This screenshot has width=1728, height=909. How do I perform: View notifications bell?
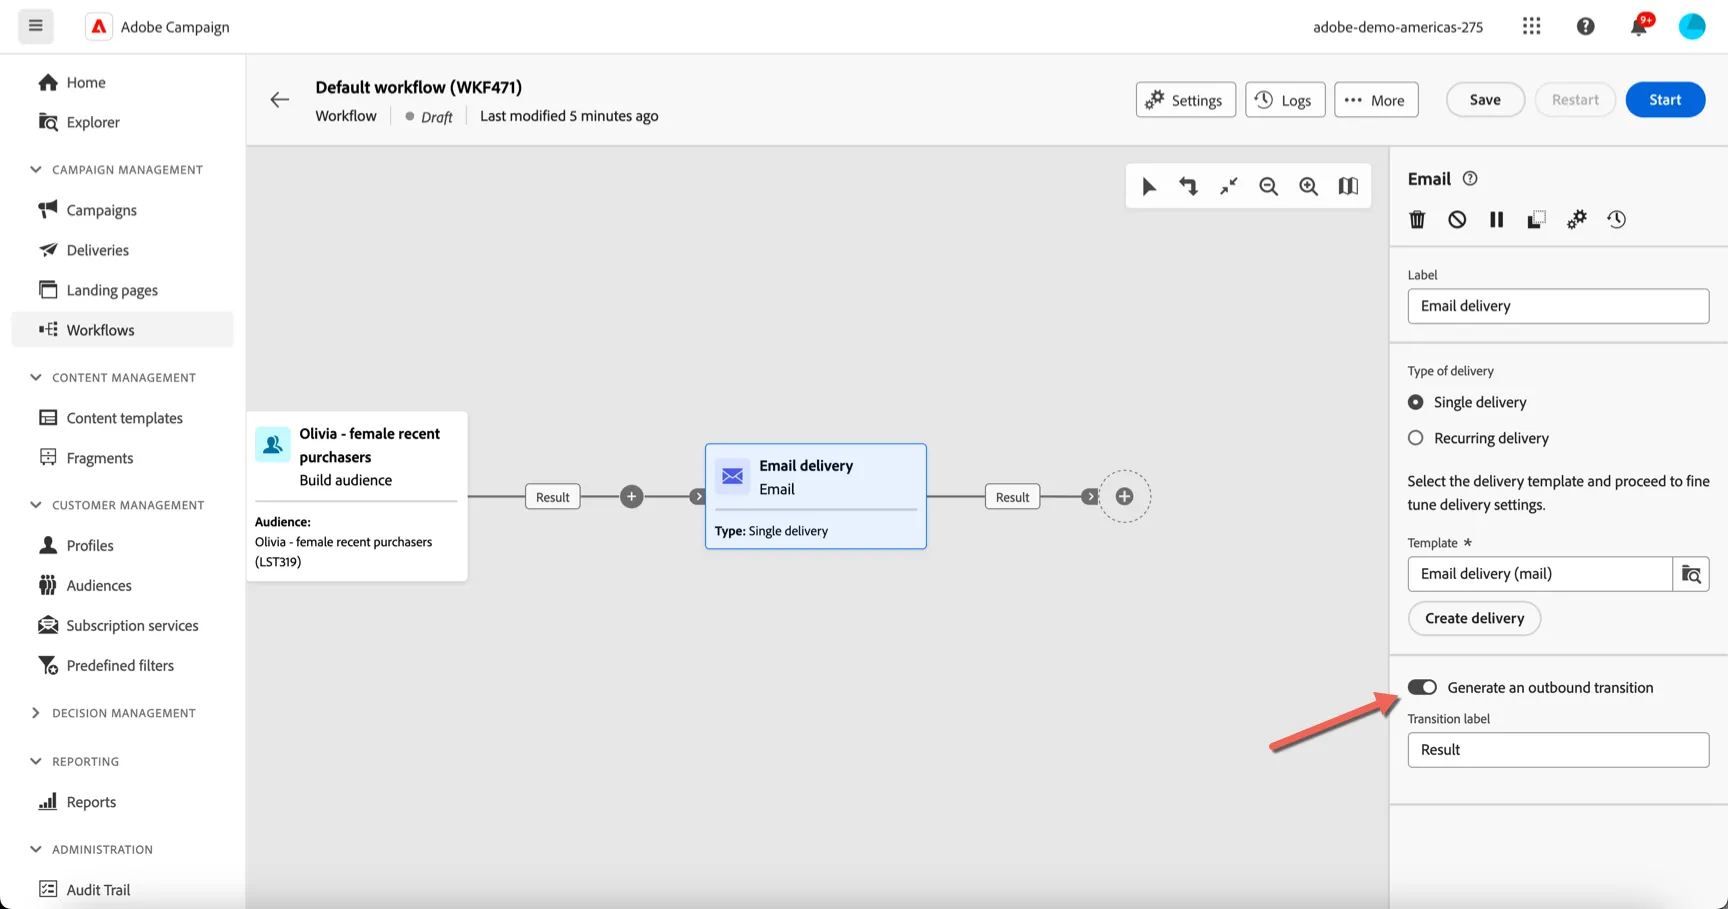tap(1638, 26)
